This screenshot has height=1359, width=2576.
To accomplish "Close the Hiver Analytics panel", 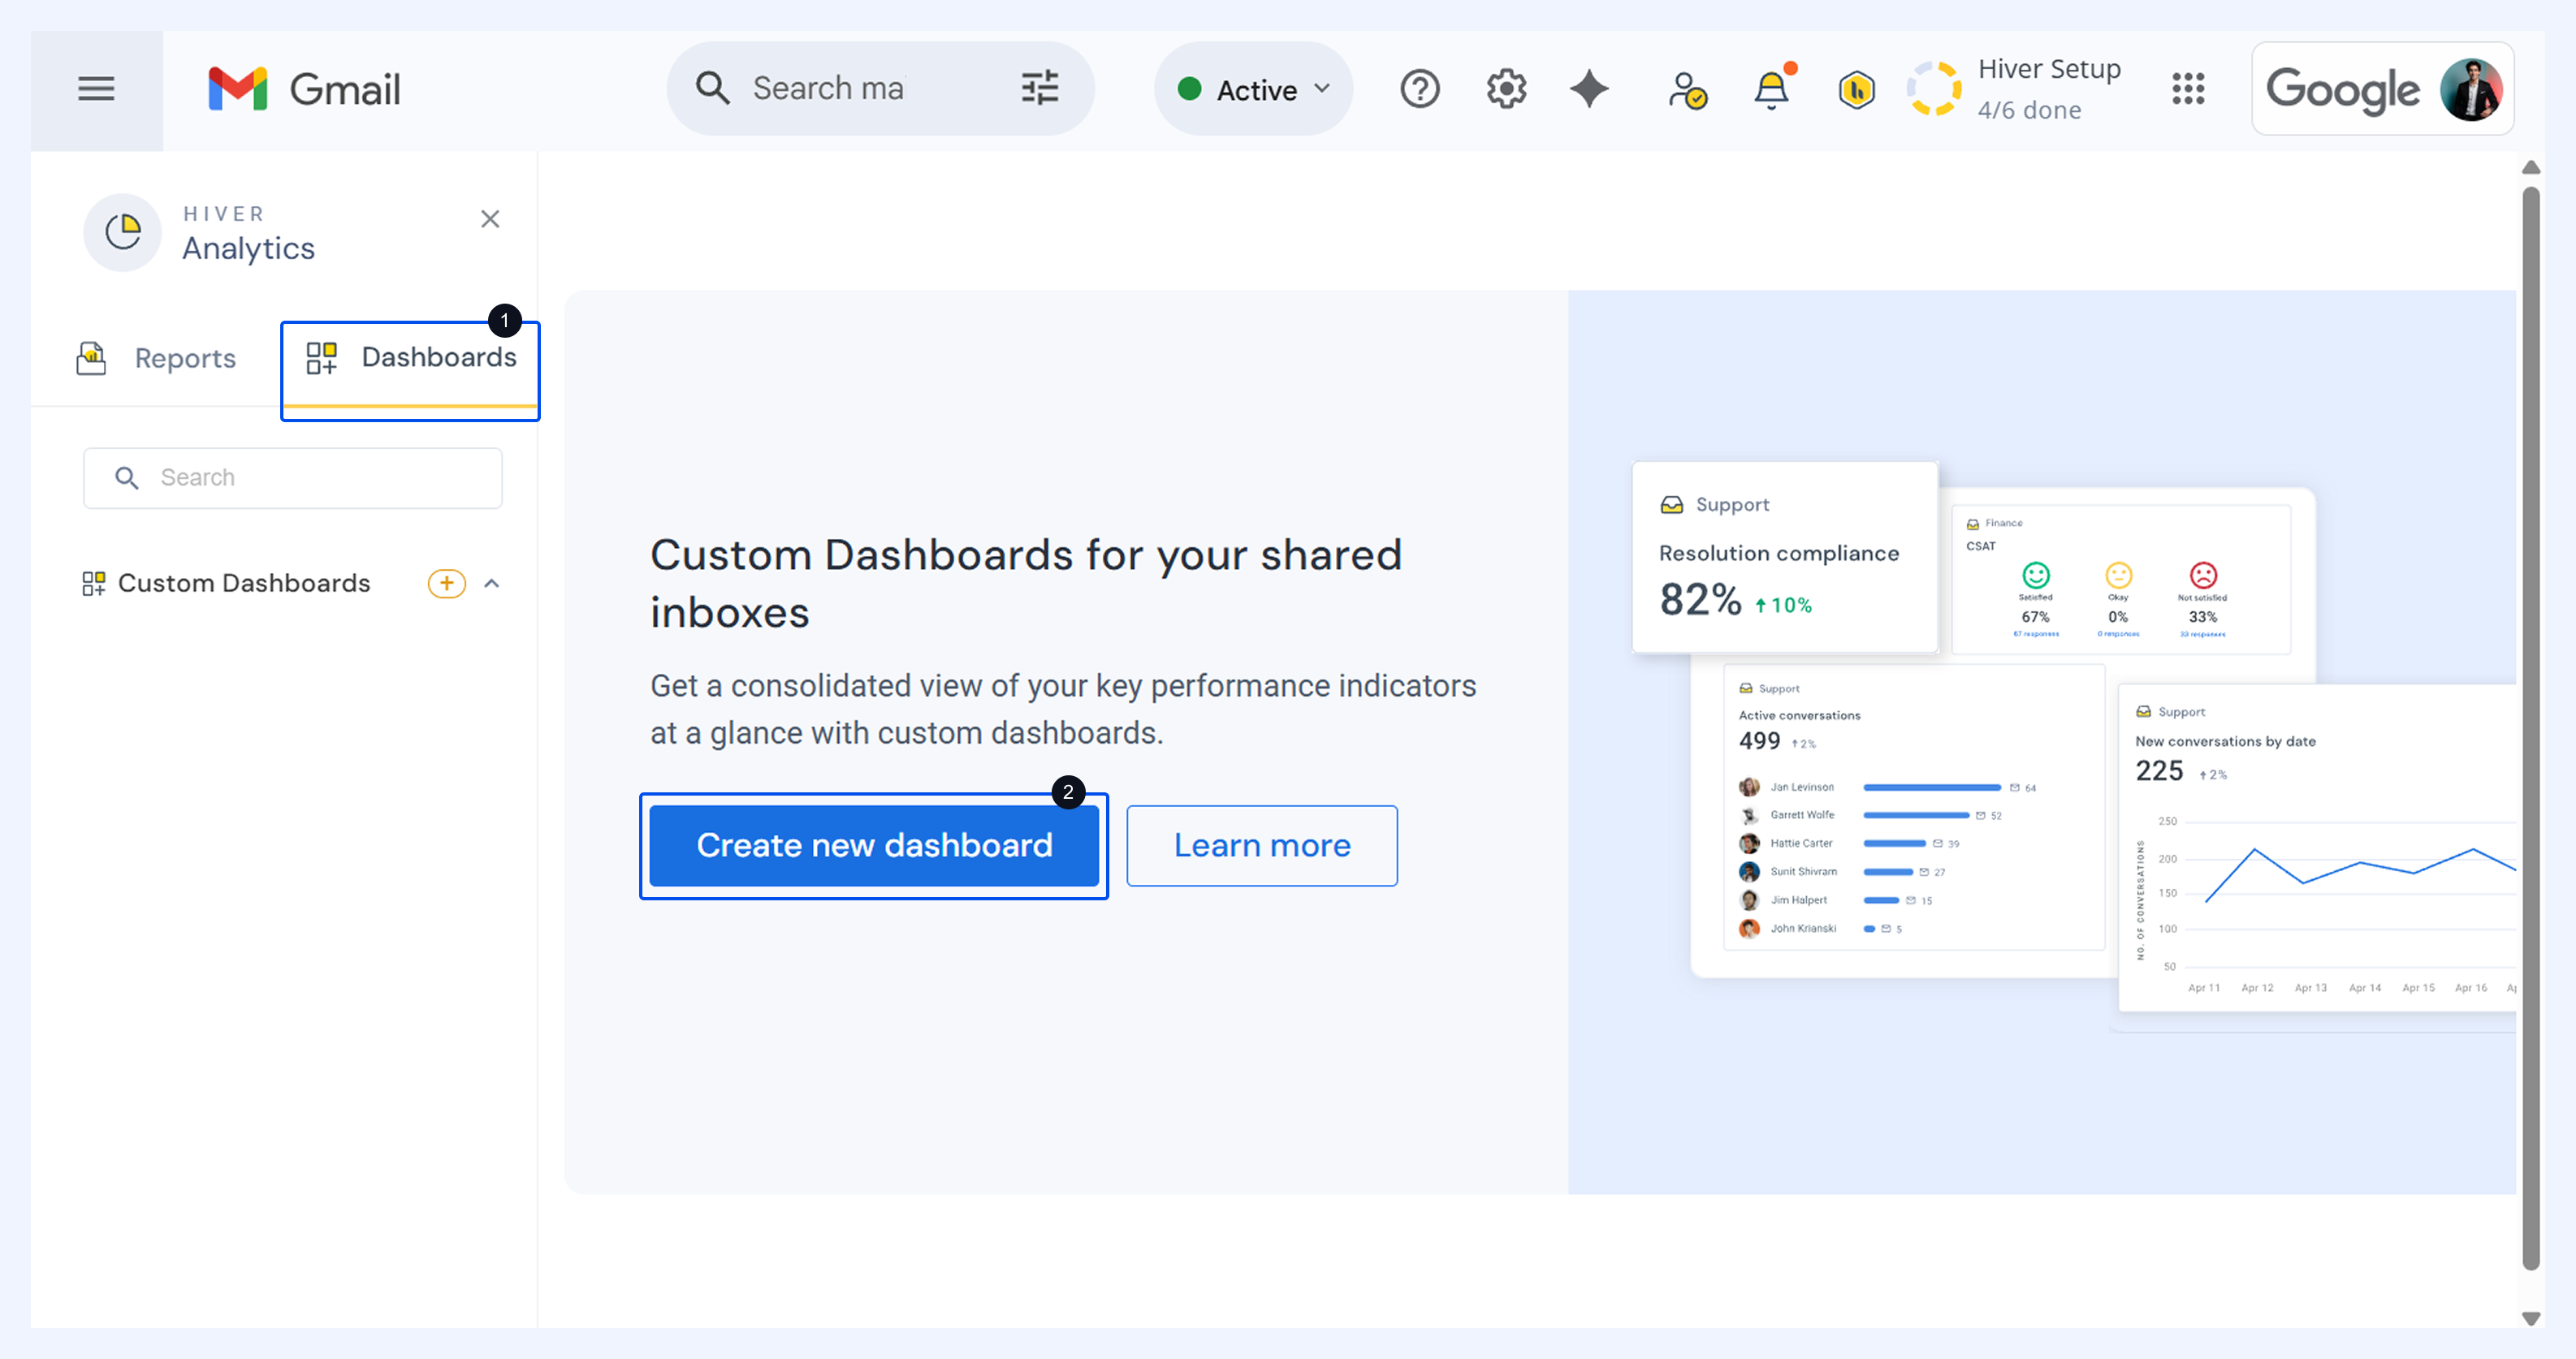I will point(490,219).
